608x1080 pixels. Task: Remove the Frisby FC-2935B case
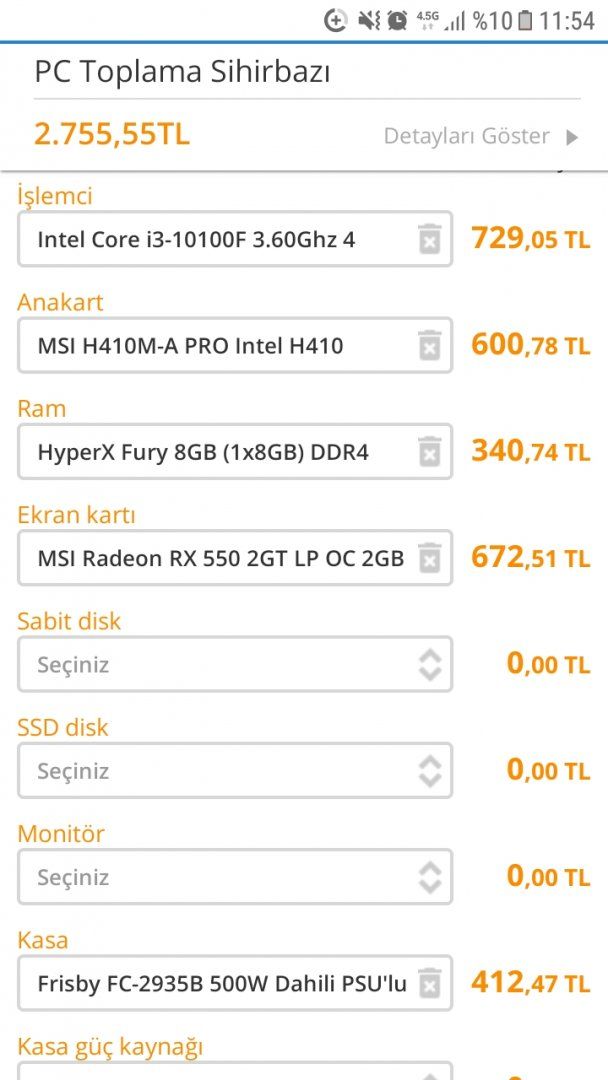[x=429, y=983]
